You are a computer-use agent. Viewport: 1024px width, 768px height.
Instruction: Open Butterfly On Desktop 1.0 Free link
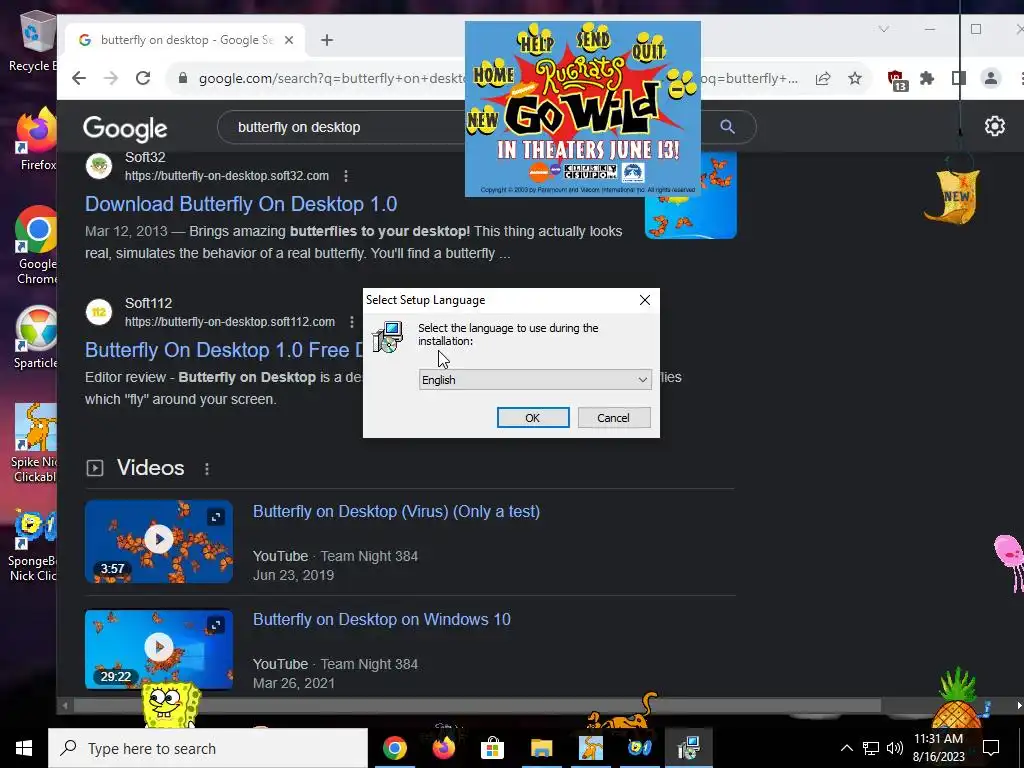(223, 350)
